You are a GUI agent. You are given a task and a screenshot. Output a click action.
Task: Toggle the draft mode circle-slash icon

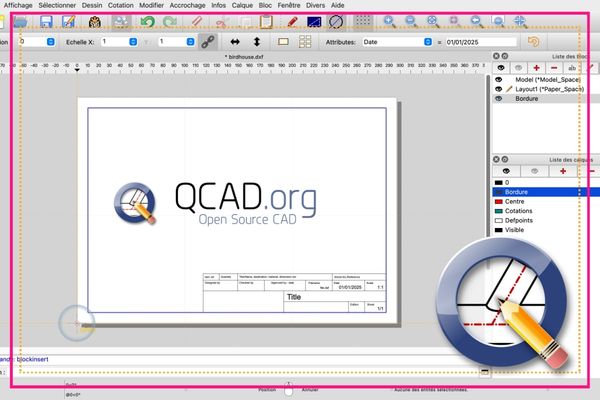(336, 21)
